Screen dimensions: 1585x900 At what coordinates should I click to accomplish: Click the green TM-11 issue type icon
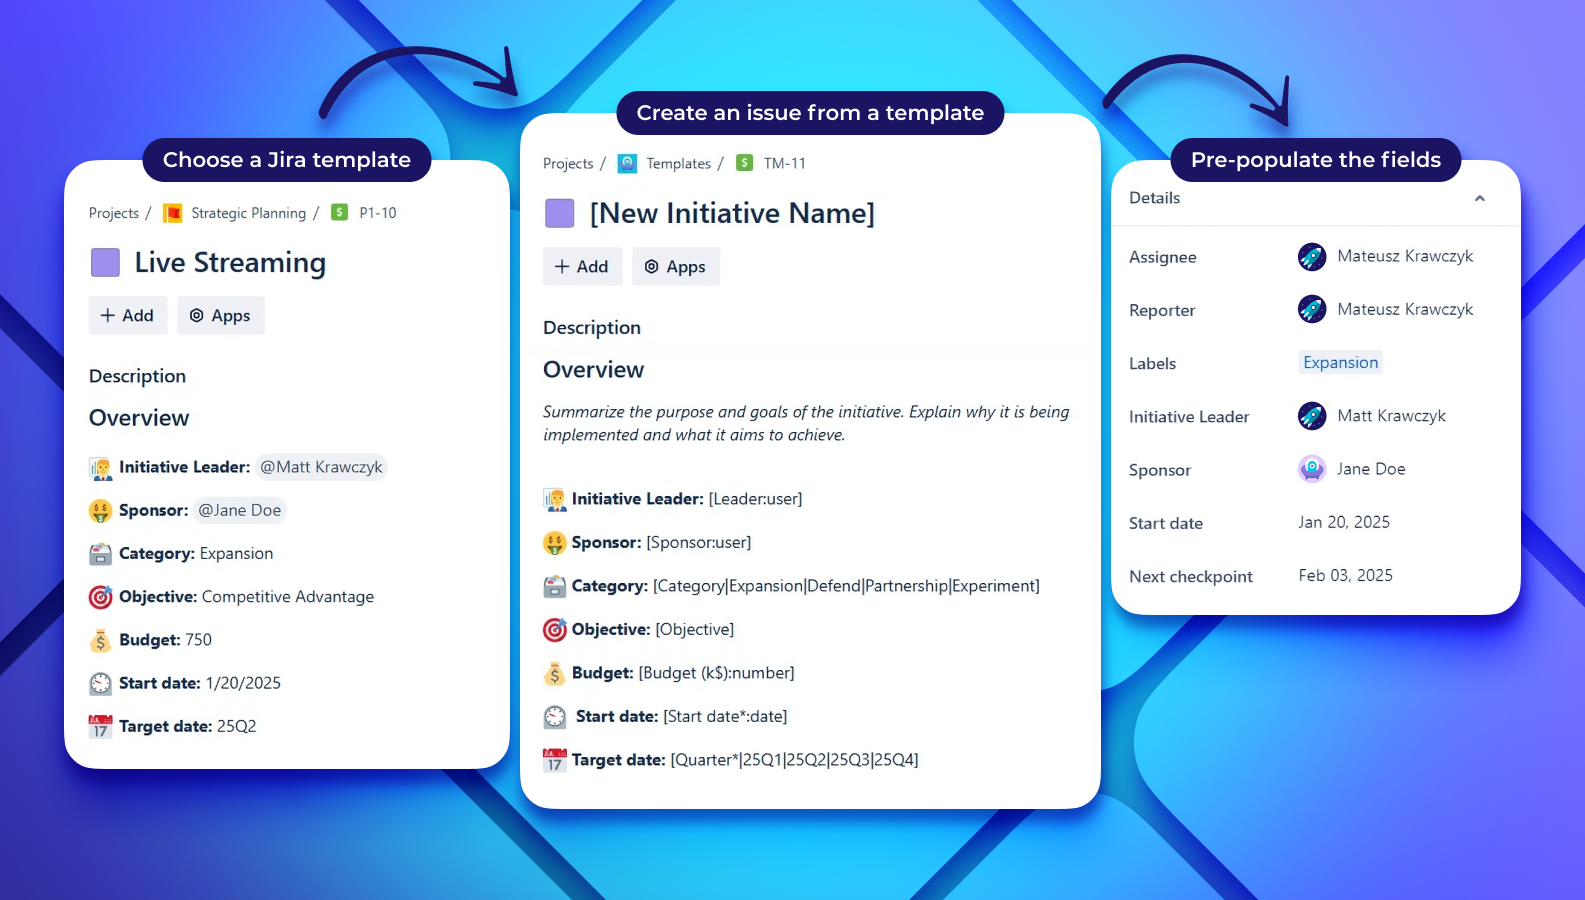pyautogui.click(x=745, y=163)
